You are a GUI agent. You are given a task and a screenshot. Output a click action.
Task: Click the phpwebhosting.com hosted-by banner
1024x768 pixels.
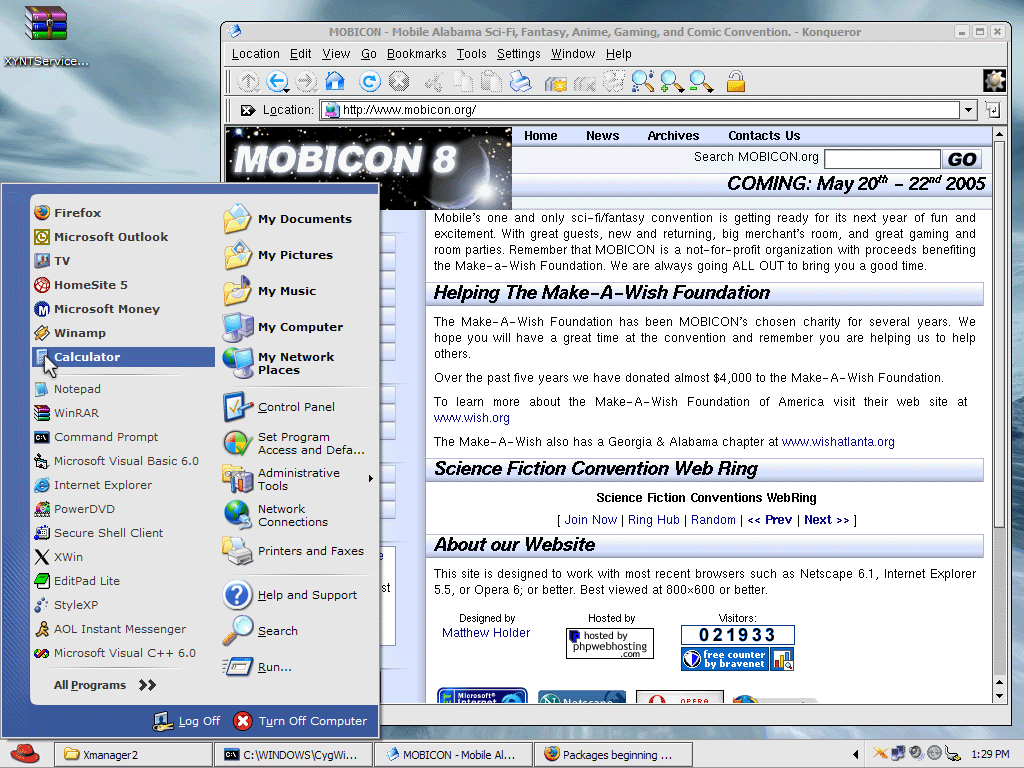pos(609,644)
